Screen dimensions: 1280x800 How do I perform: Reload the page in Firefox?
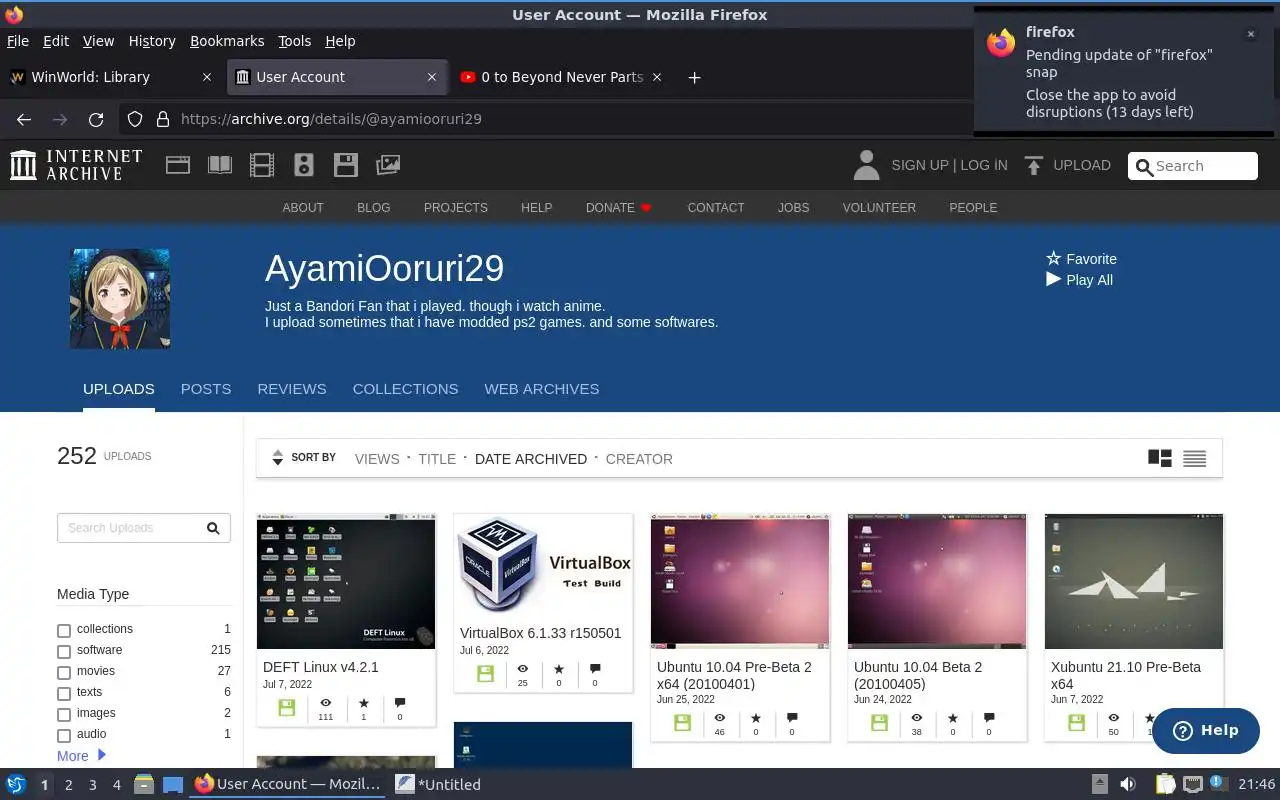pos(96,119)
